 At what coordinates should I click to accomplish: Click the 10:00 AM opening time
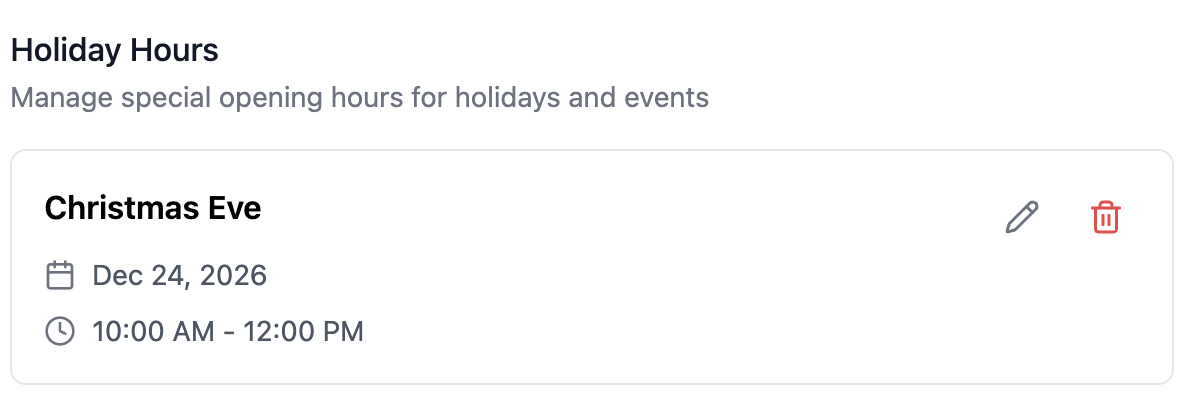click(153, 330)
